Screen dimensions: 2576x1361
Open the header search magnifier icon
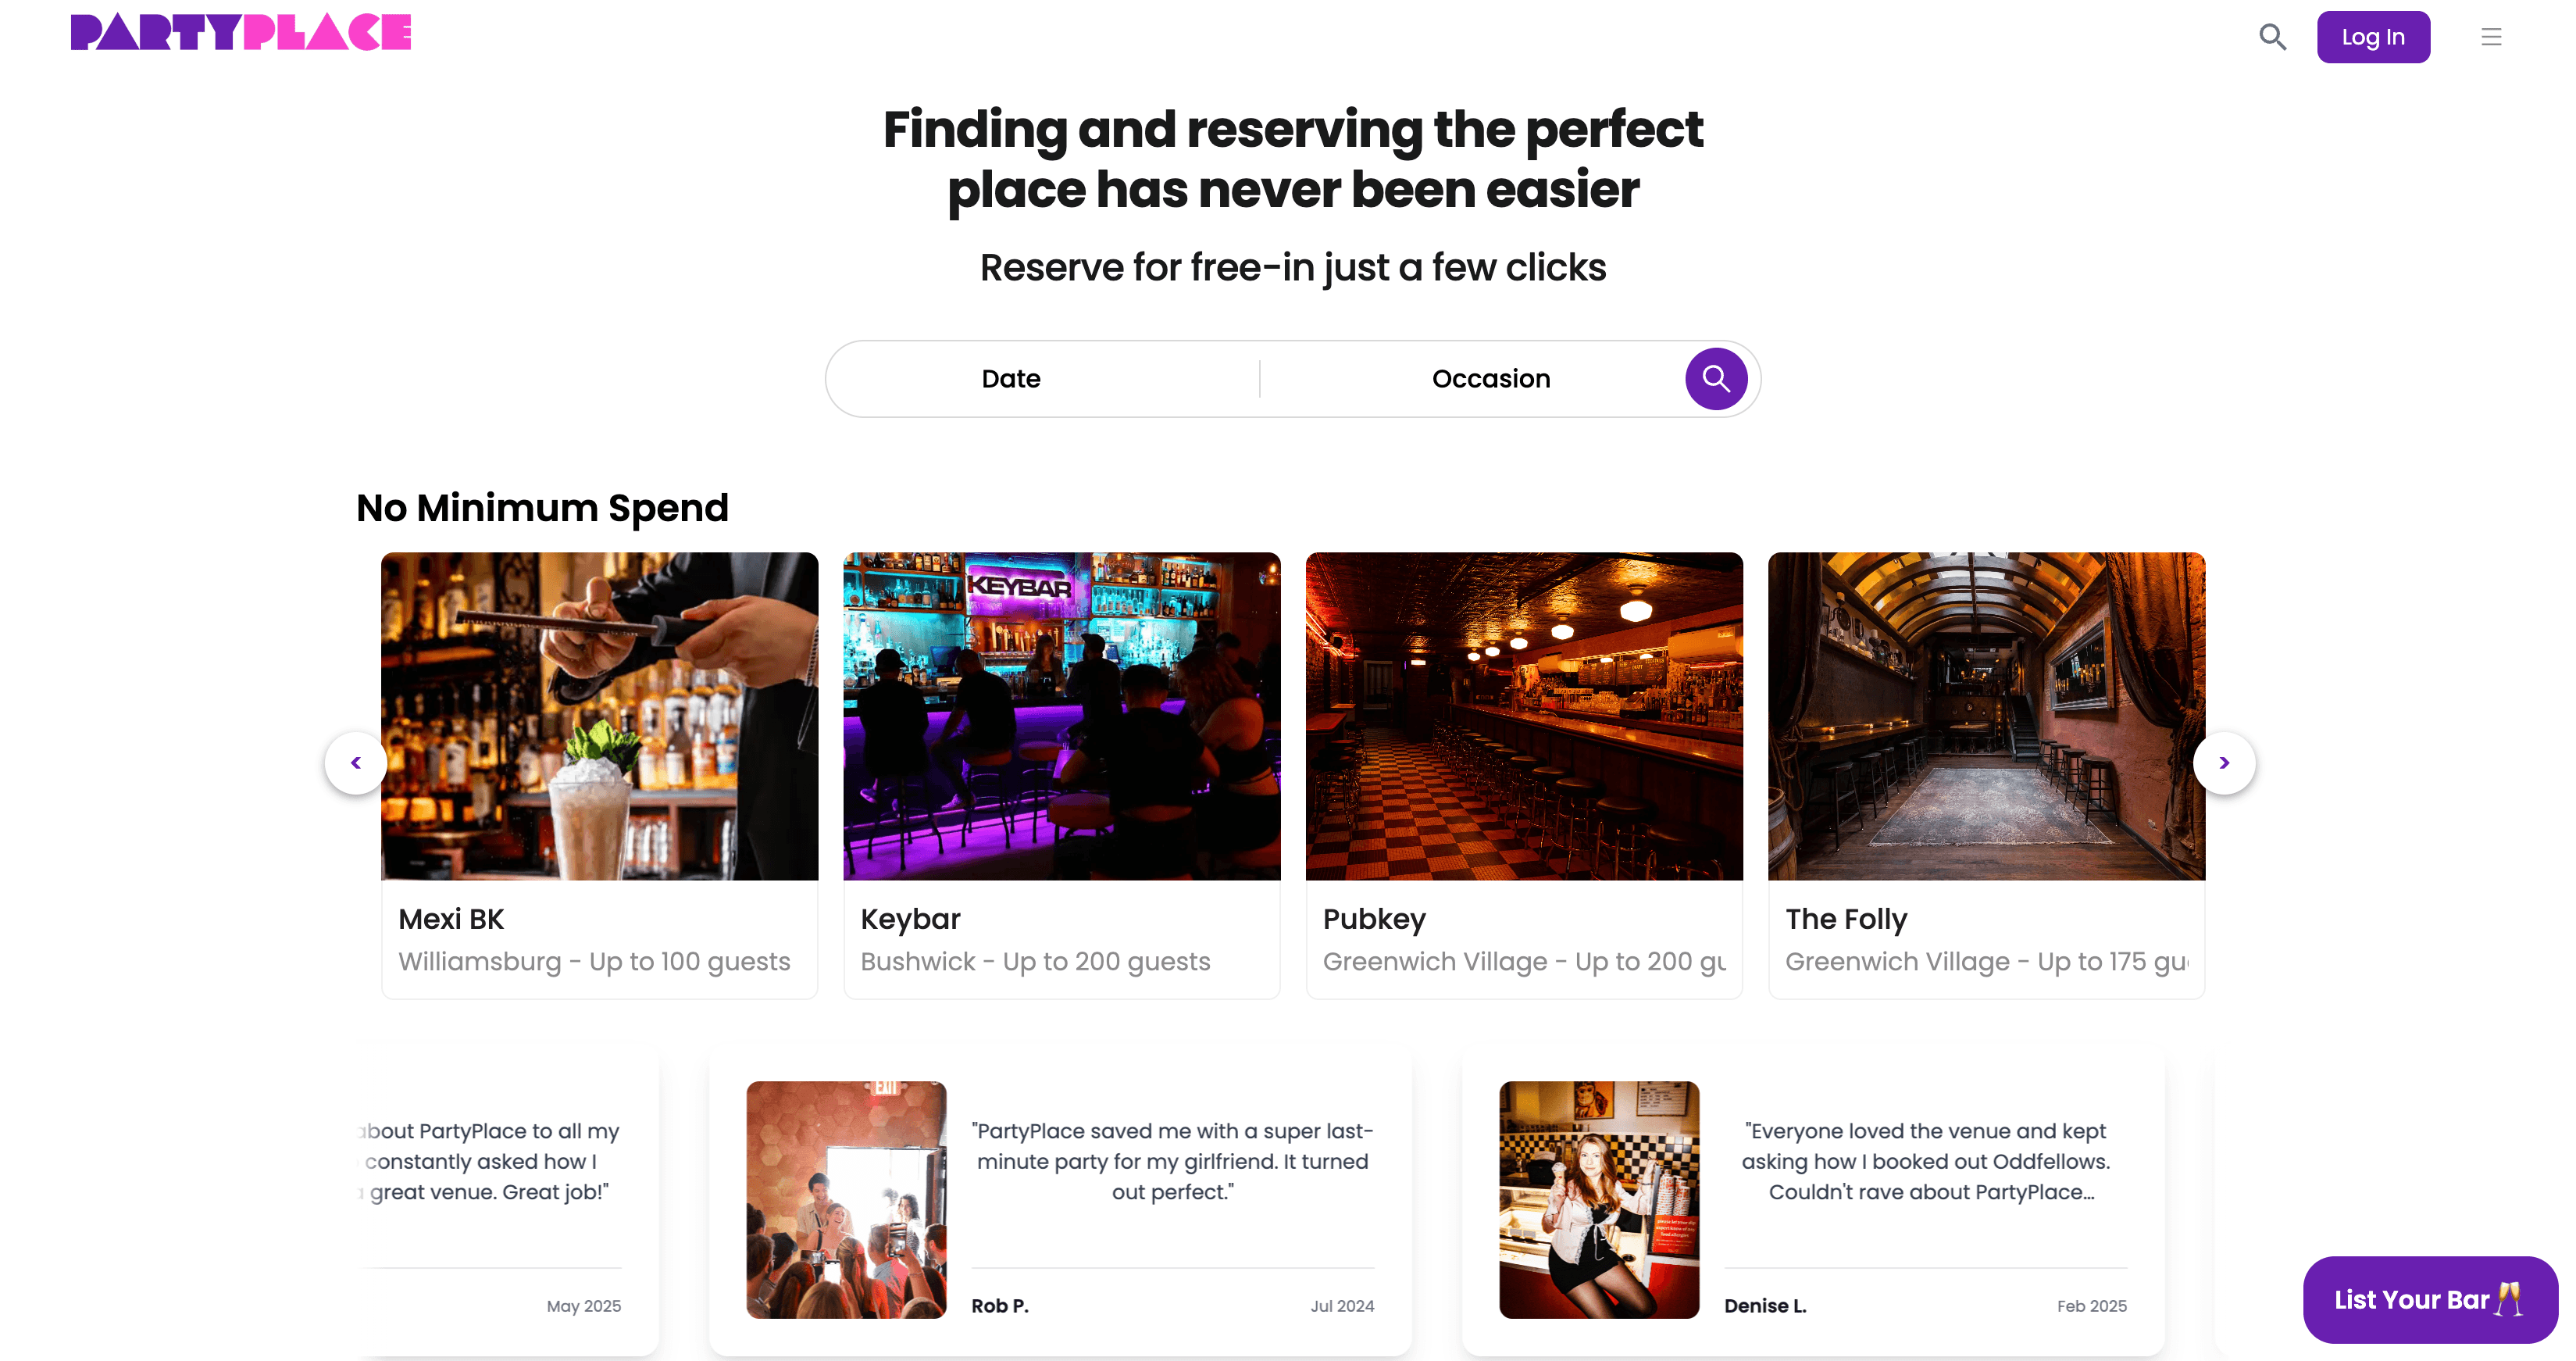2272,37
